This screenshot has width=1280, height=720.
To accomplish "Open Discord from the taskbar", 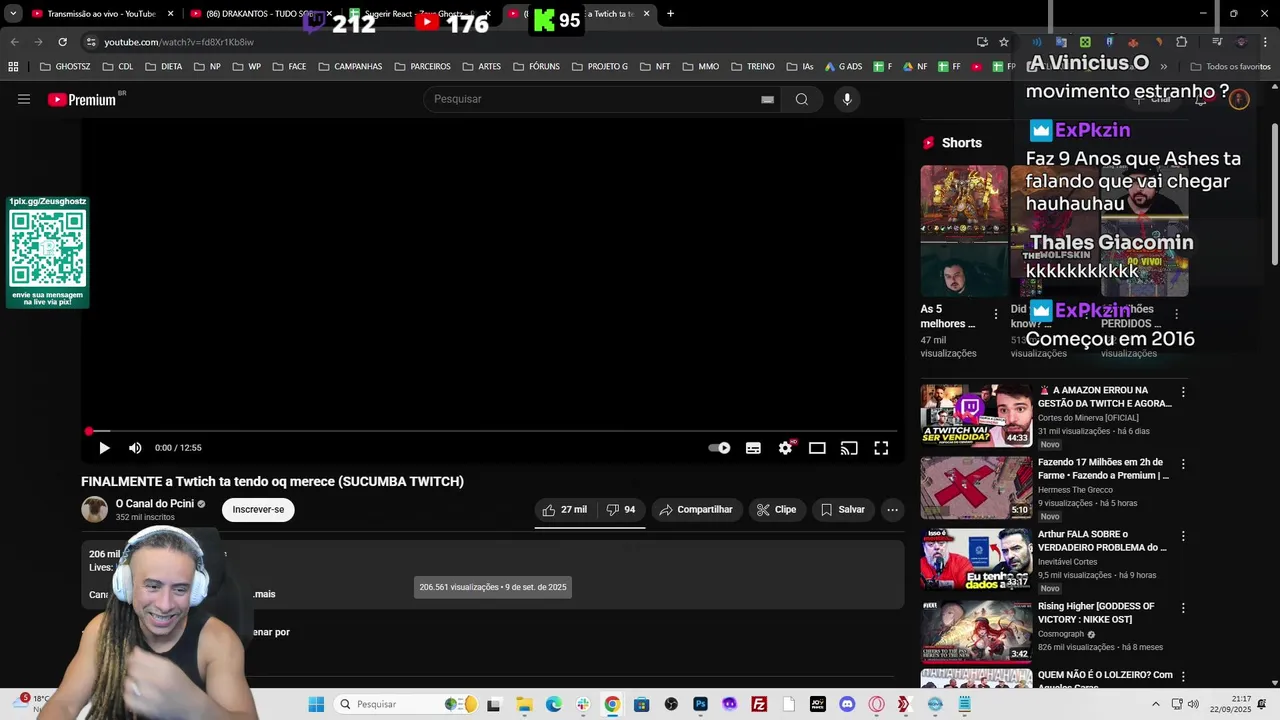I will coord(847,704).
